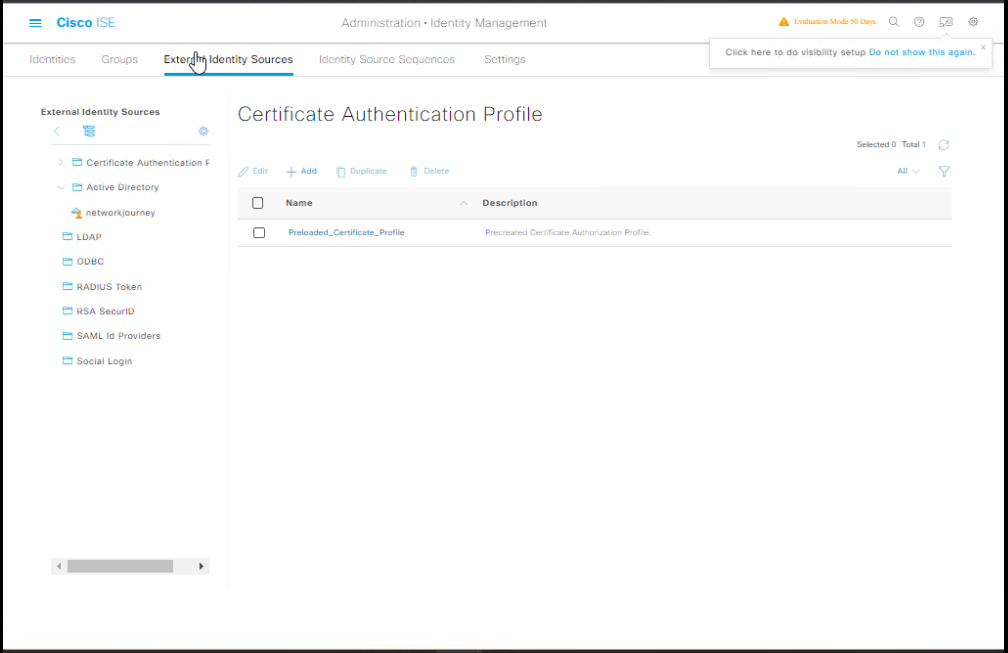Image resolution: width=1008 pixels, height=653 pixels.
Task: Click the RSA SecurID folder icon
Action: pyautogui.click(x=67, y=310)
